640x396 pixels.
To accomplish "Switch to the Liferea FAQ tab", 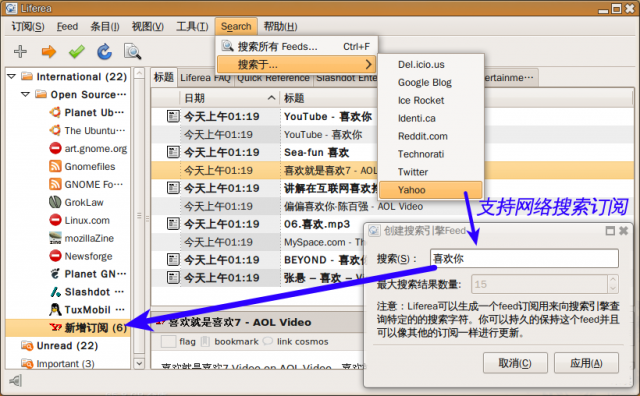I will point(205,78).
